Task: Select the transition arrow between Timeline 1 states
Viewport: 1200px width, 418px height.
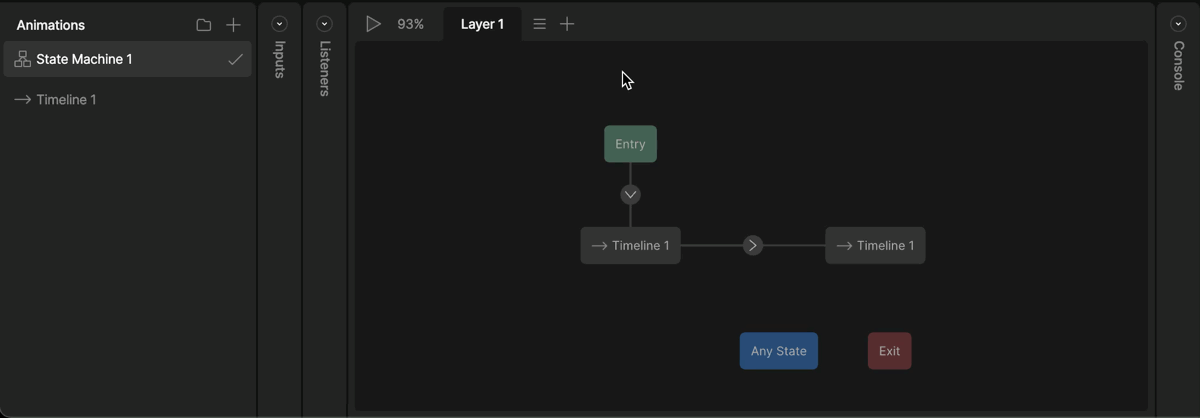Action: (x=753, y=245)
